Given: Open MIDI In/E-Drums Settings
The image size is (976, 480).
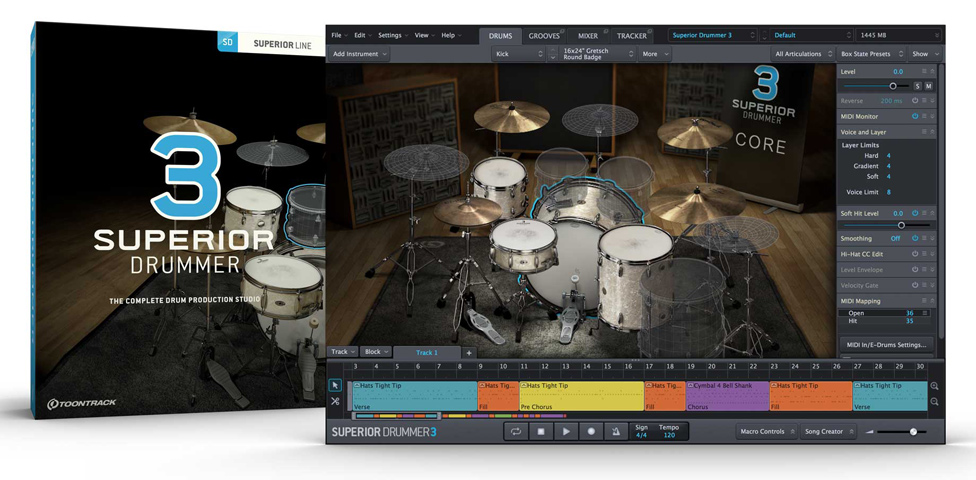Looking at the screenshot, I should [886, 345].
